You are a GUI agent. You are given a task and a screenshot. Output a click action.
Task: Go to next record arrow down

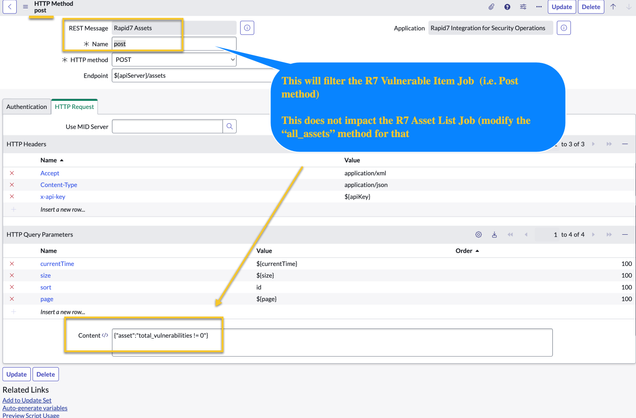(x=629, y=7)
